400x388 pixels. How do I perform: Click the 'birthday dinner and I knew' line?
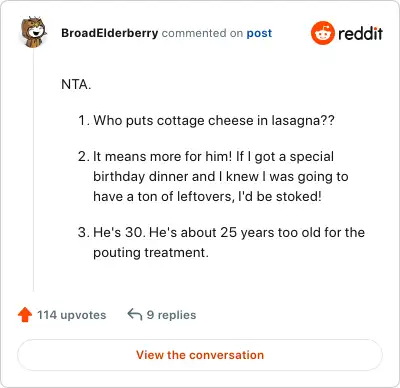point(221,176)
